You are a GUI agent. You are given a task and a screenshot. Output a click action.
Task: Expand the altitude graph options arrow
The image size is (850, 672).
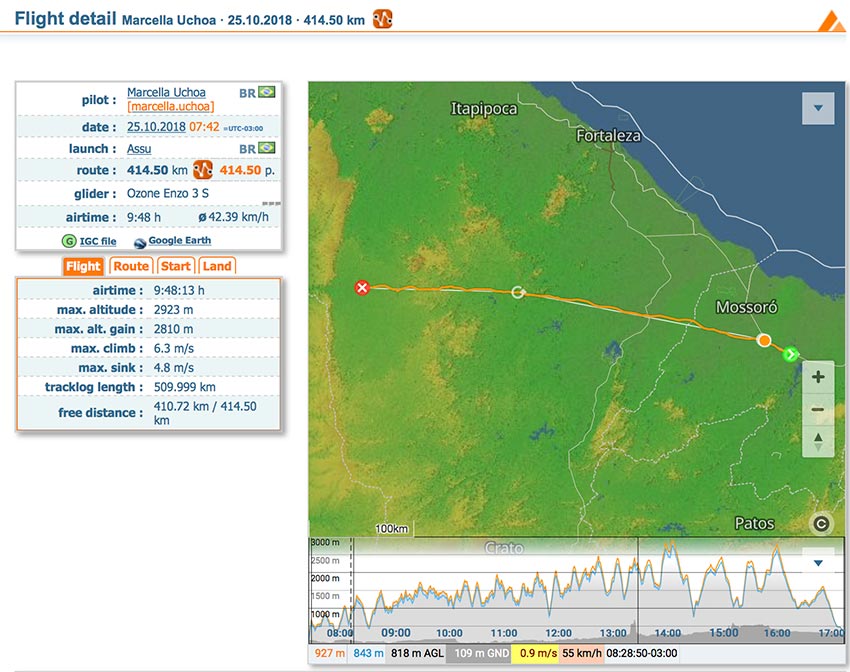[x=818, y=563]
